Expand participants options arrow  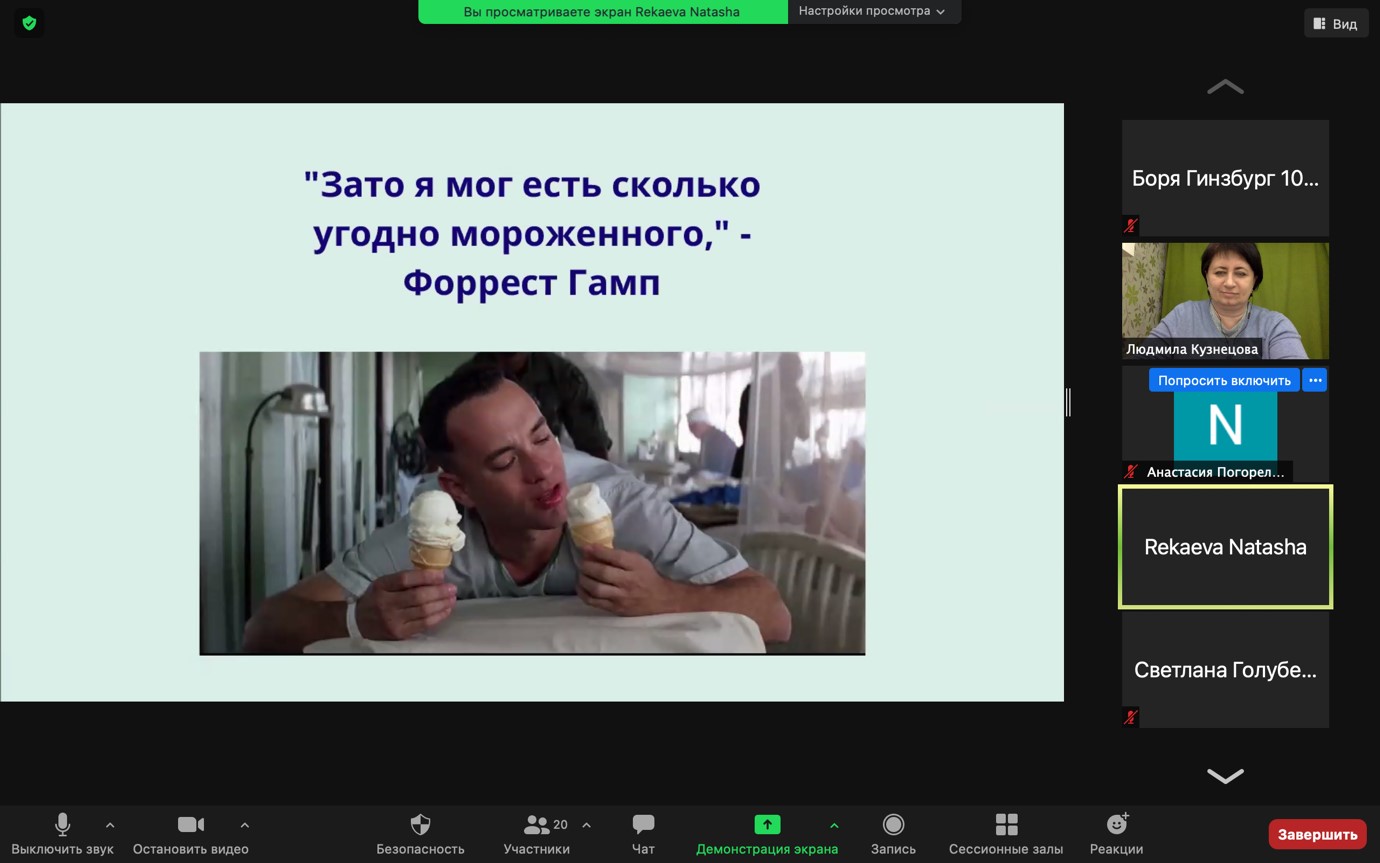click(x=586, y=825)
